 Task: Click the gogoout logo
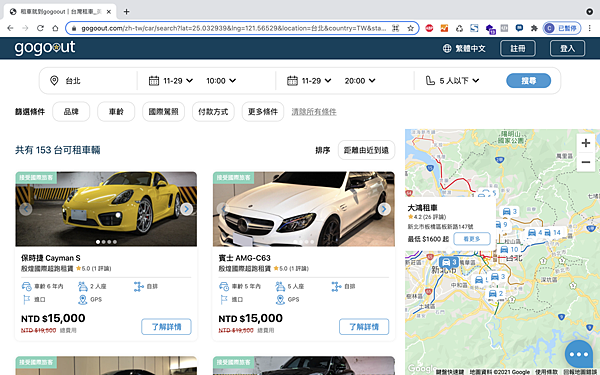click(x=45, y=48)
